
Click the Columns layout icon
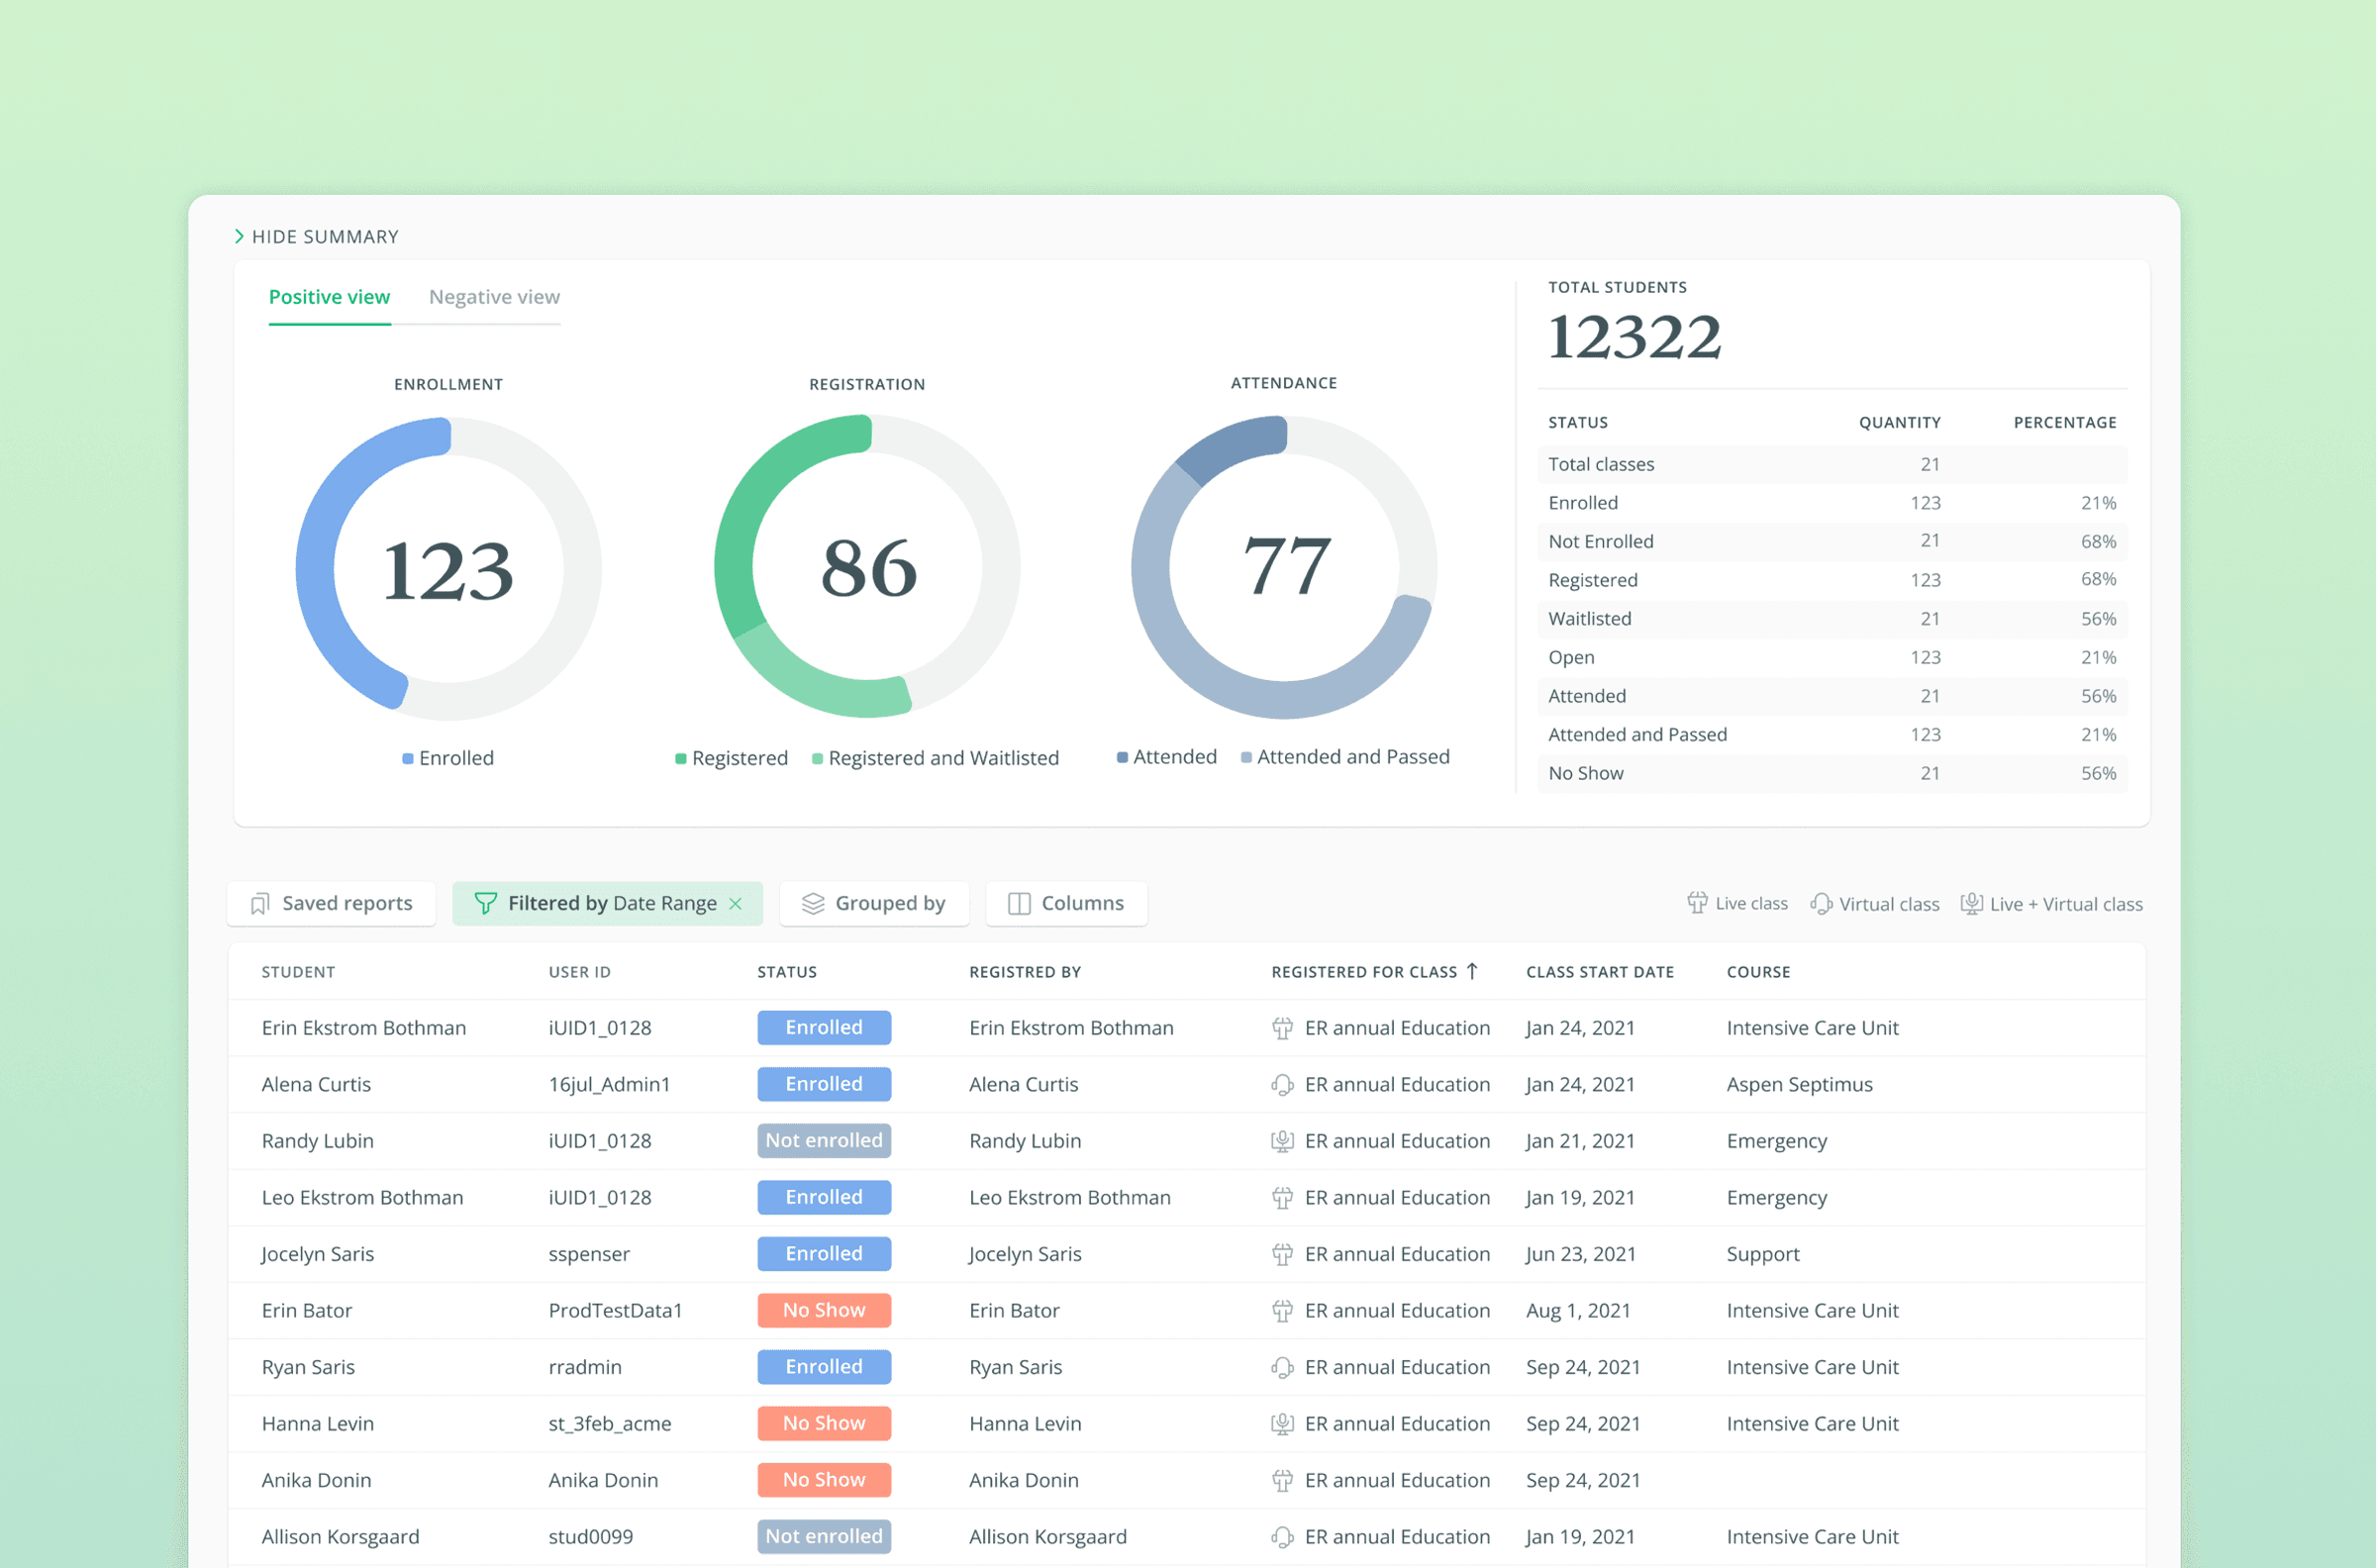[1019, 904]
